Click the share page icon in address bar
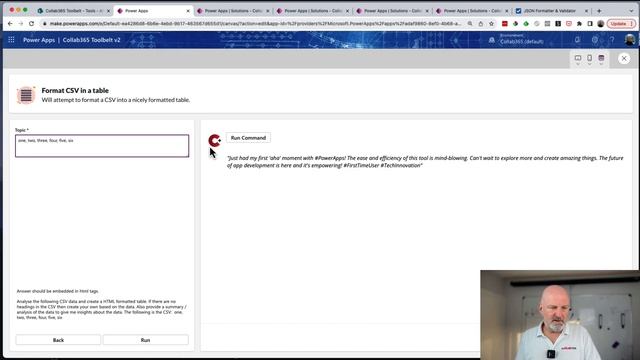The image size is (640, 360). (481, 24)
